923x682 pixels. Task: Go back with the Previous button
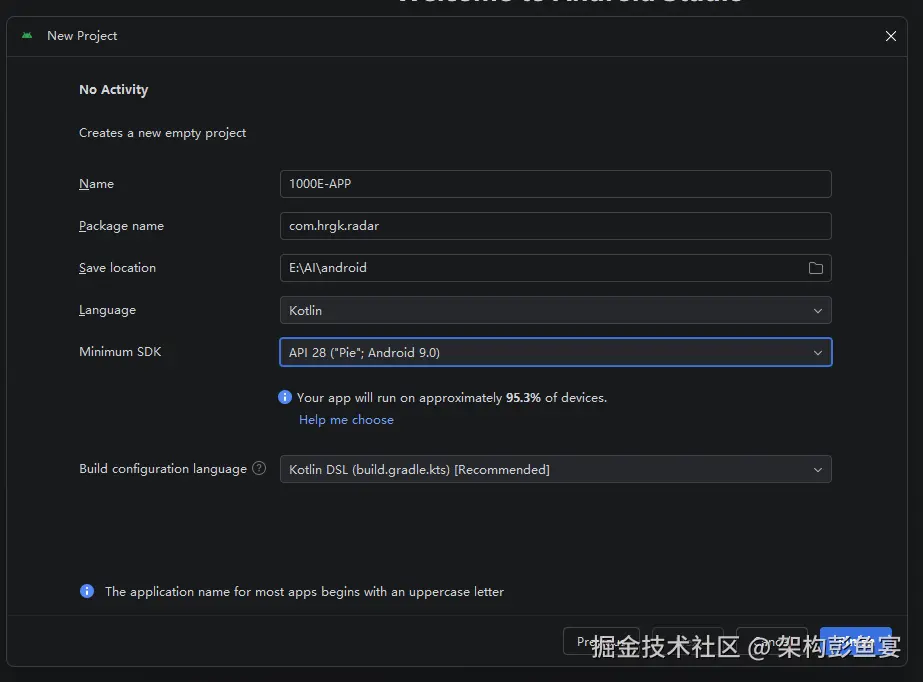601,641
